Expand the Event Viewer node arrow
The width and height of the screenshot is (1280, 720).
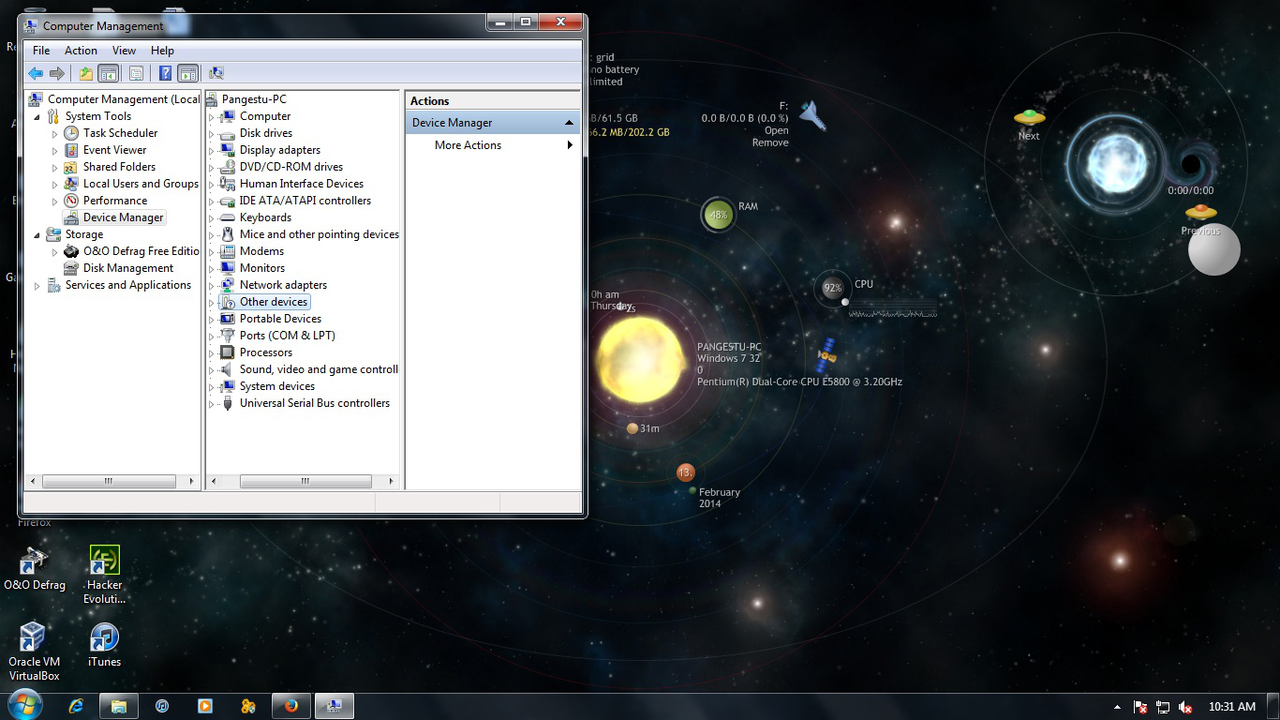coord(55,150)
